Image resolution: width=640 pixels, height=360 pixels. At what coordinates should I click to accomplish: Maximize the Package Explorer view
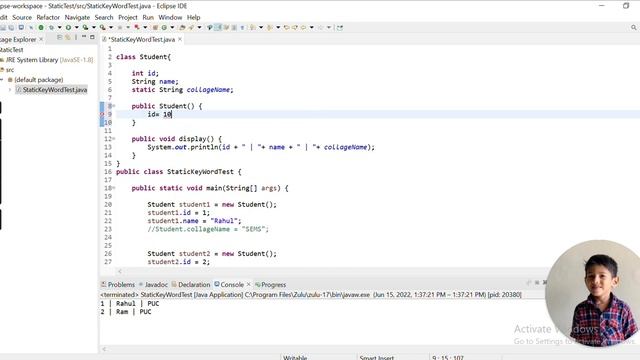(92, 37)
